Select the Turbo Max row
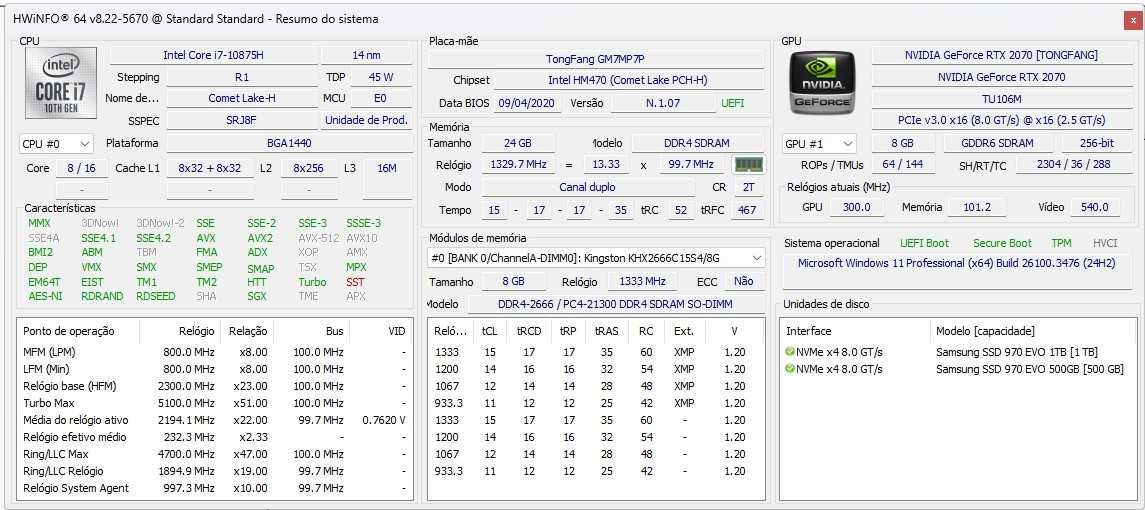The image size is (1145, 510). click(x=215, y=403)
